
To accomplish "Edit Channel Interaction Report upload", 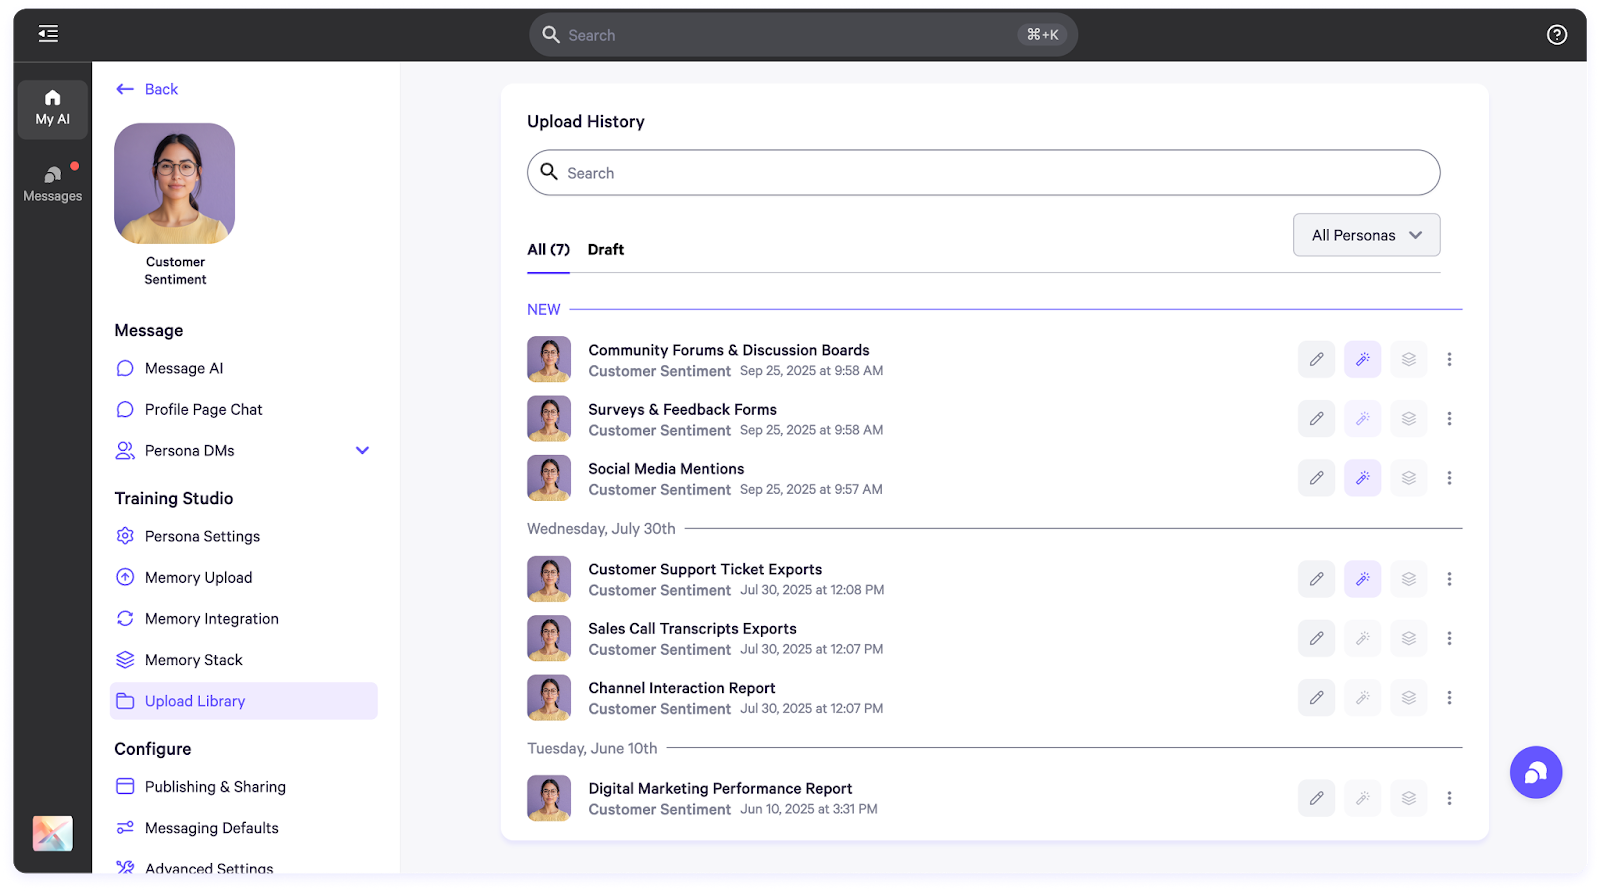I will click(1316, 697).
